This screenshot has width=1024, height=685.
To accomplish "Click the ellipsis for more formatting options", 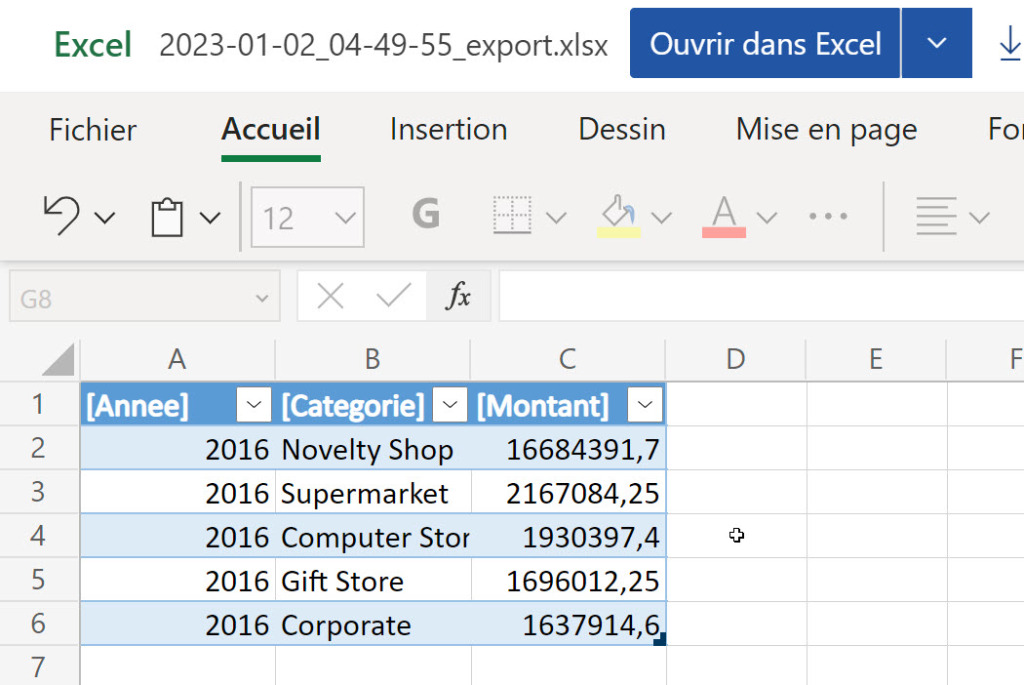I will click(828, 216).
